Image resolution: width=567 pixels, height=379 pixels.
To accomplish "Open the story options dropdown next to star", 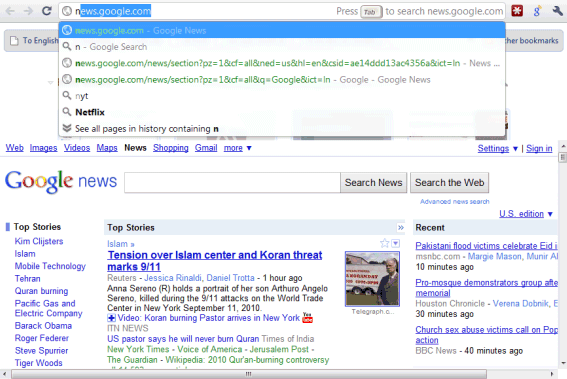I will (396, 243).
